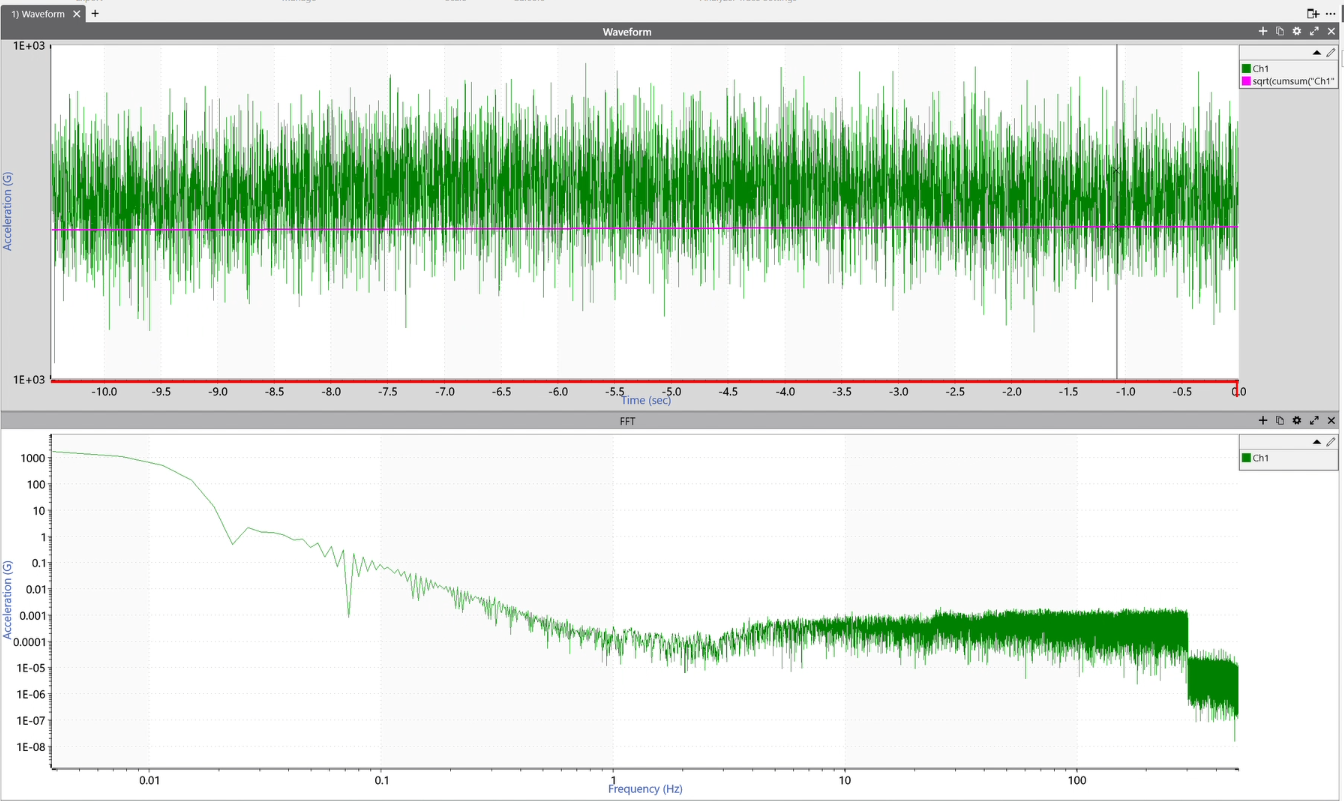This screenshot has height=801, width=1344.
Task: Click the 100 tick on the frequency axis
Action: (1077, 779)
